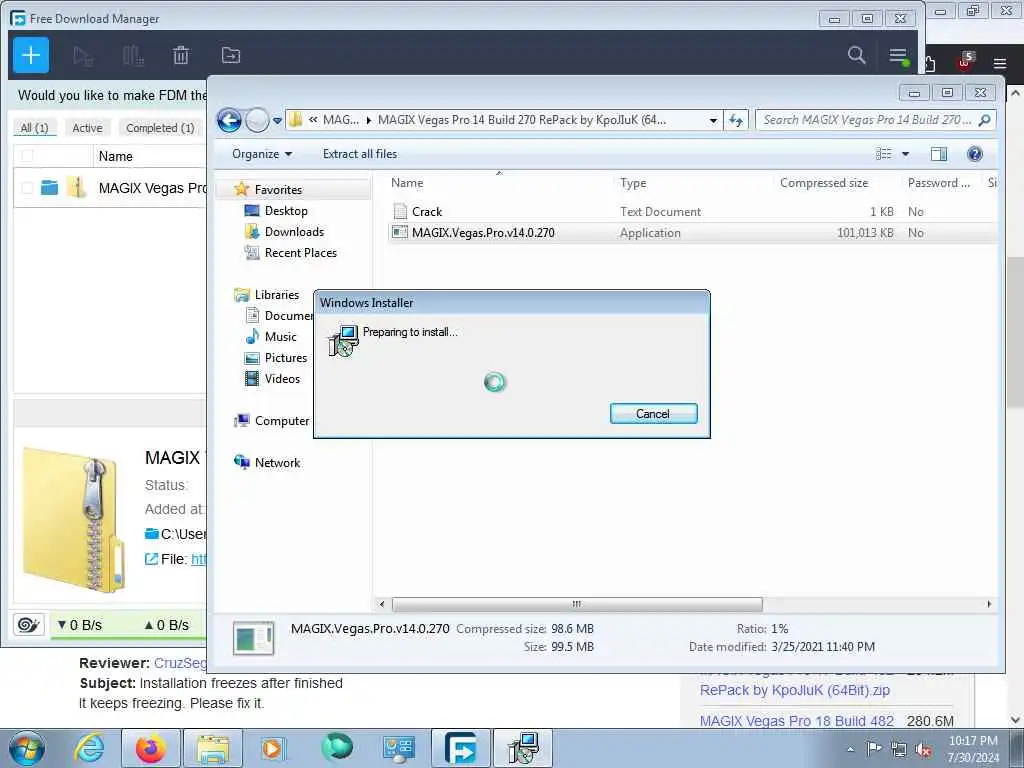Click the refresh button beside address bar
The width and height of the screenshot is (1024, 768).
736,120
